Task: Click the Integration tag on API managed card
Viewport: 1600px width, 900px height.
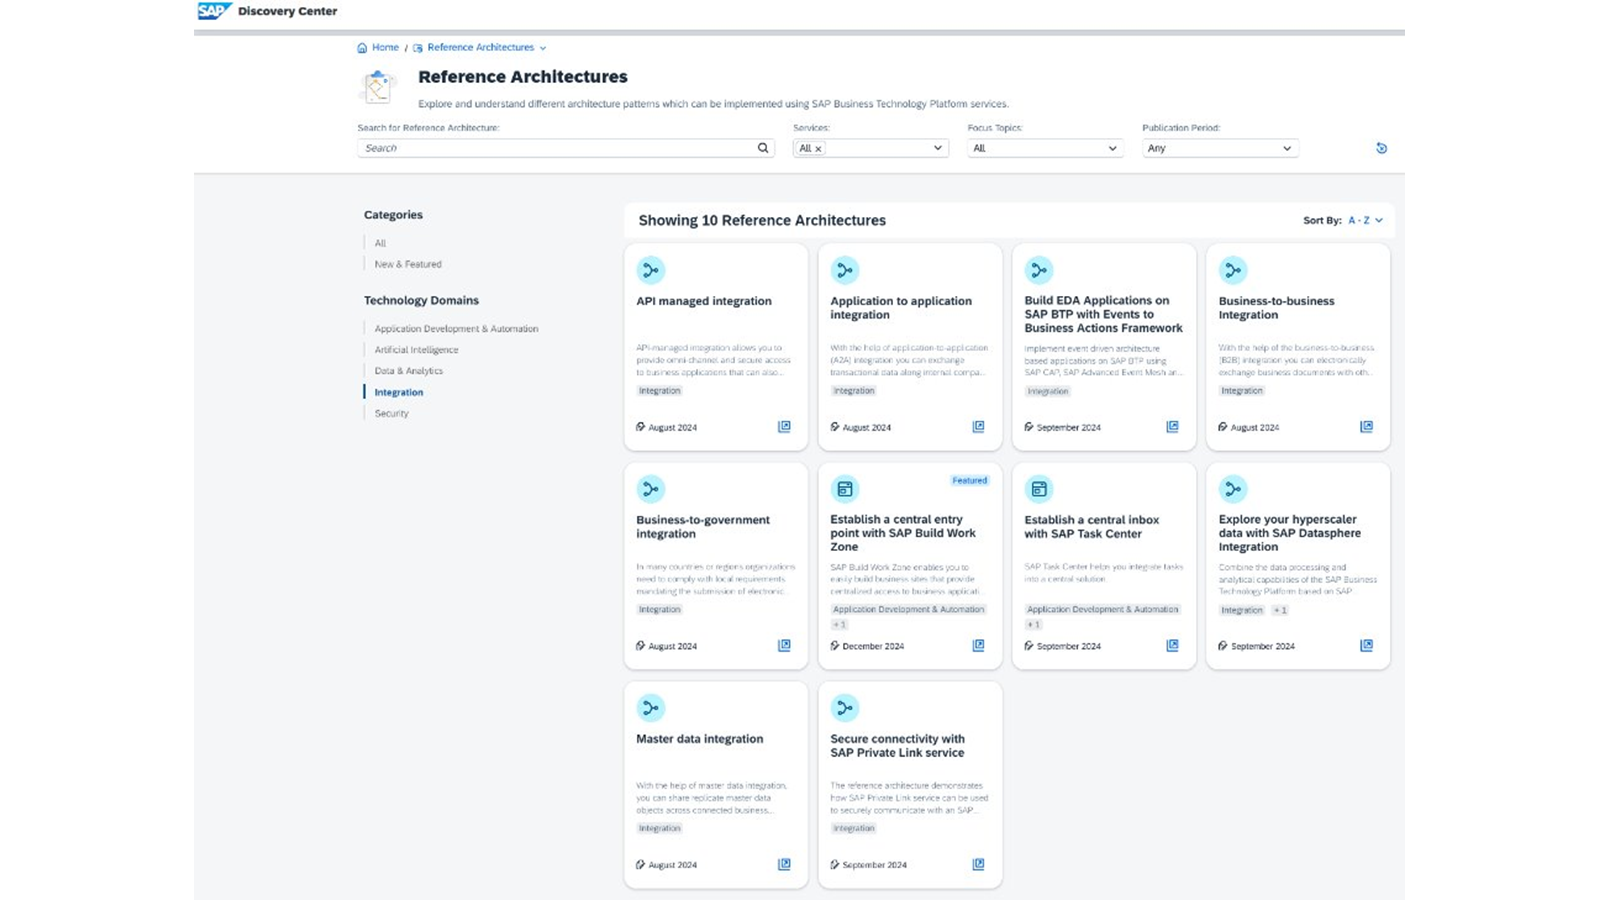Action: [x=660, y=391]
